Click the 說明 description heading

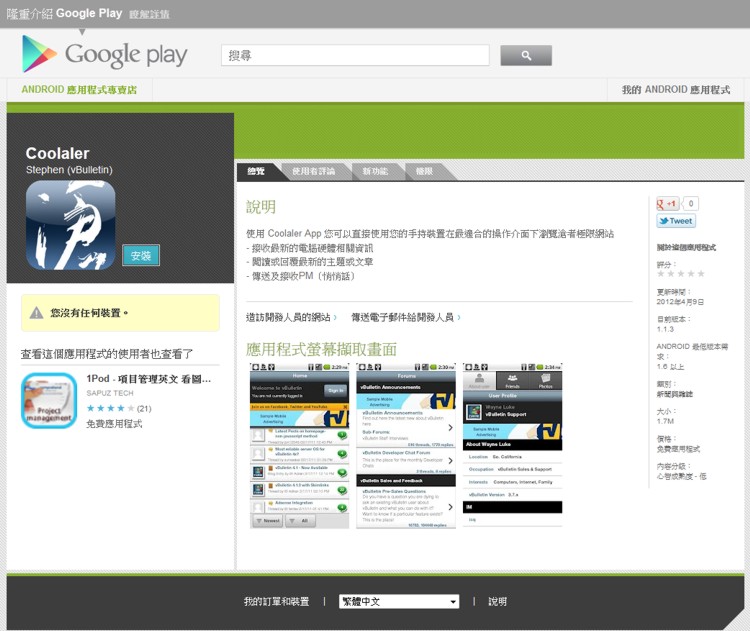tap(261, 207)
